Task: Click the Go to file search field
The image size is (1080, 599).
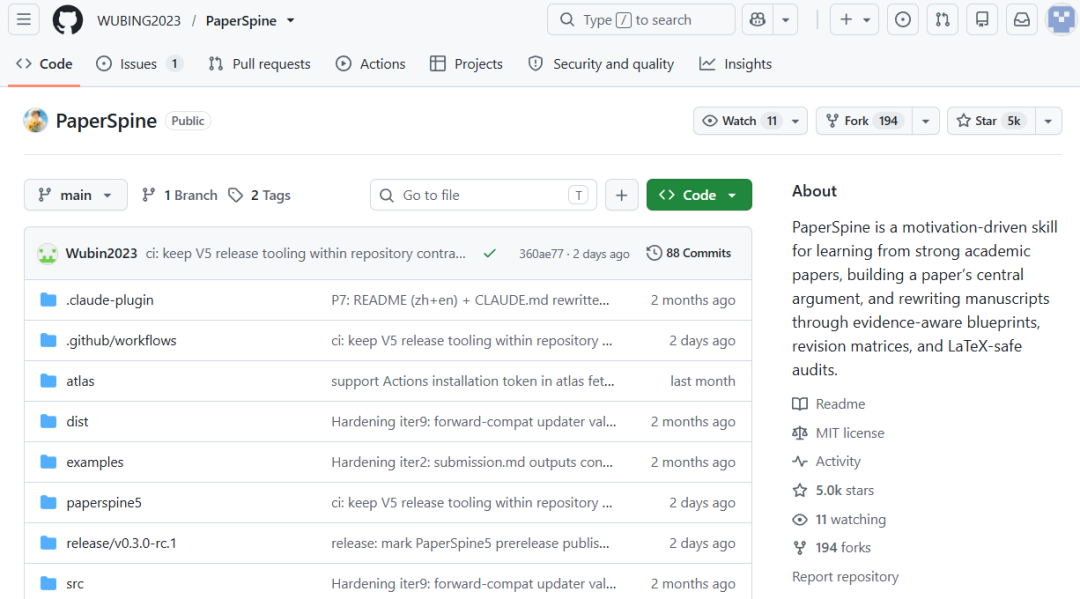Action: (x=484, y=195)
